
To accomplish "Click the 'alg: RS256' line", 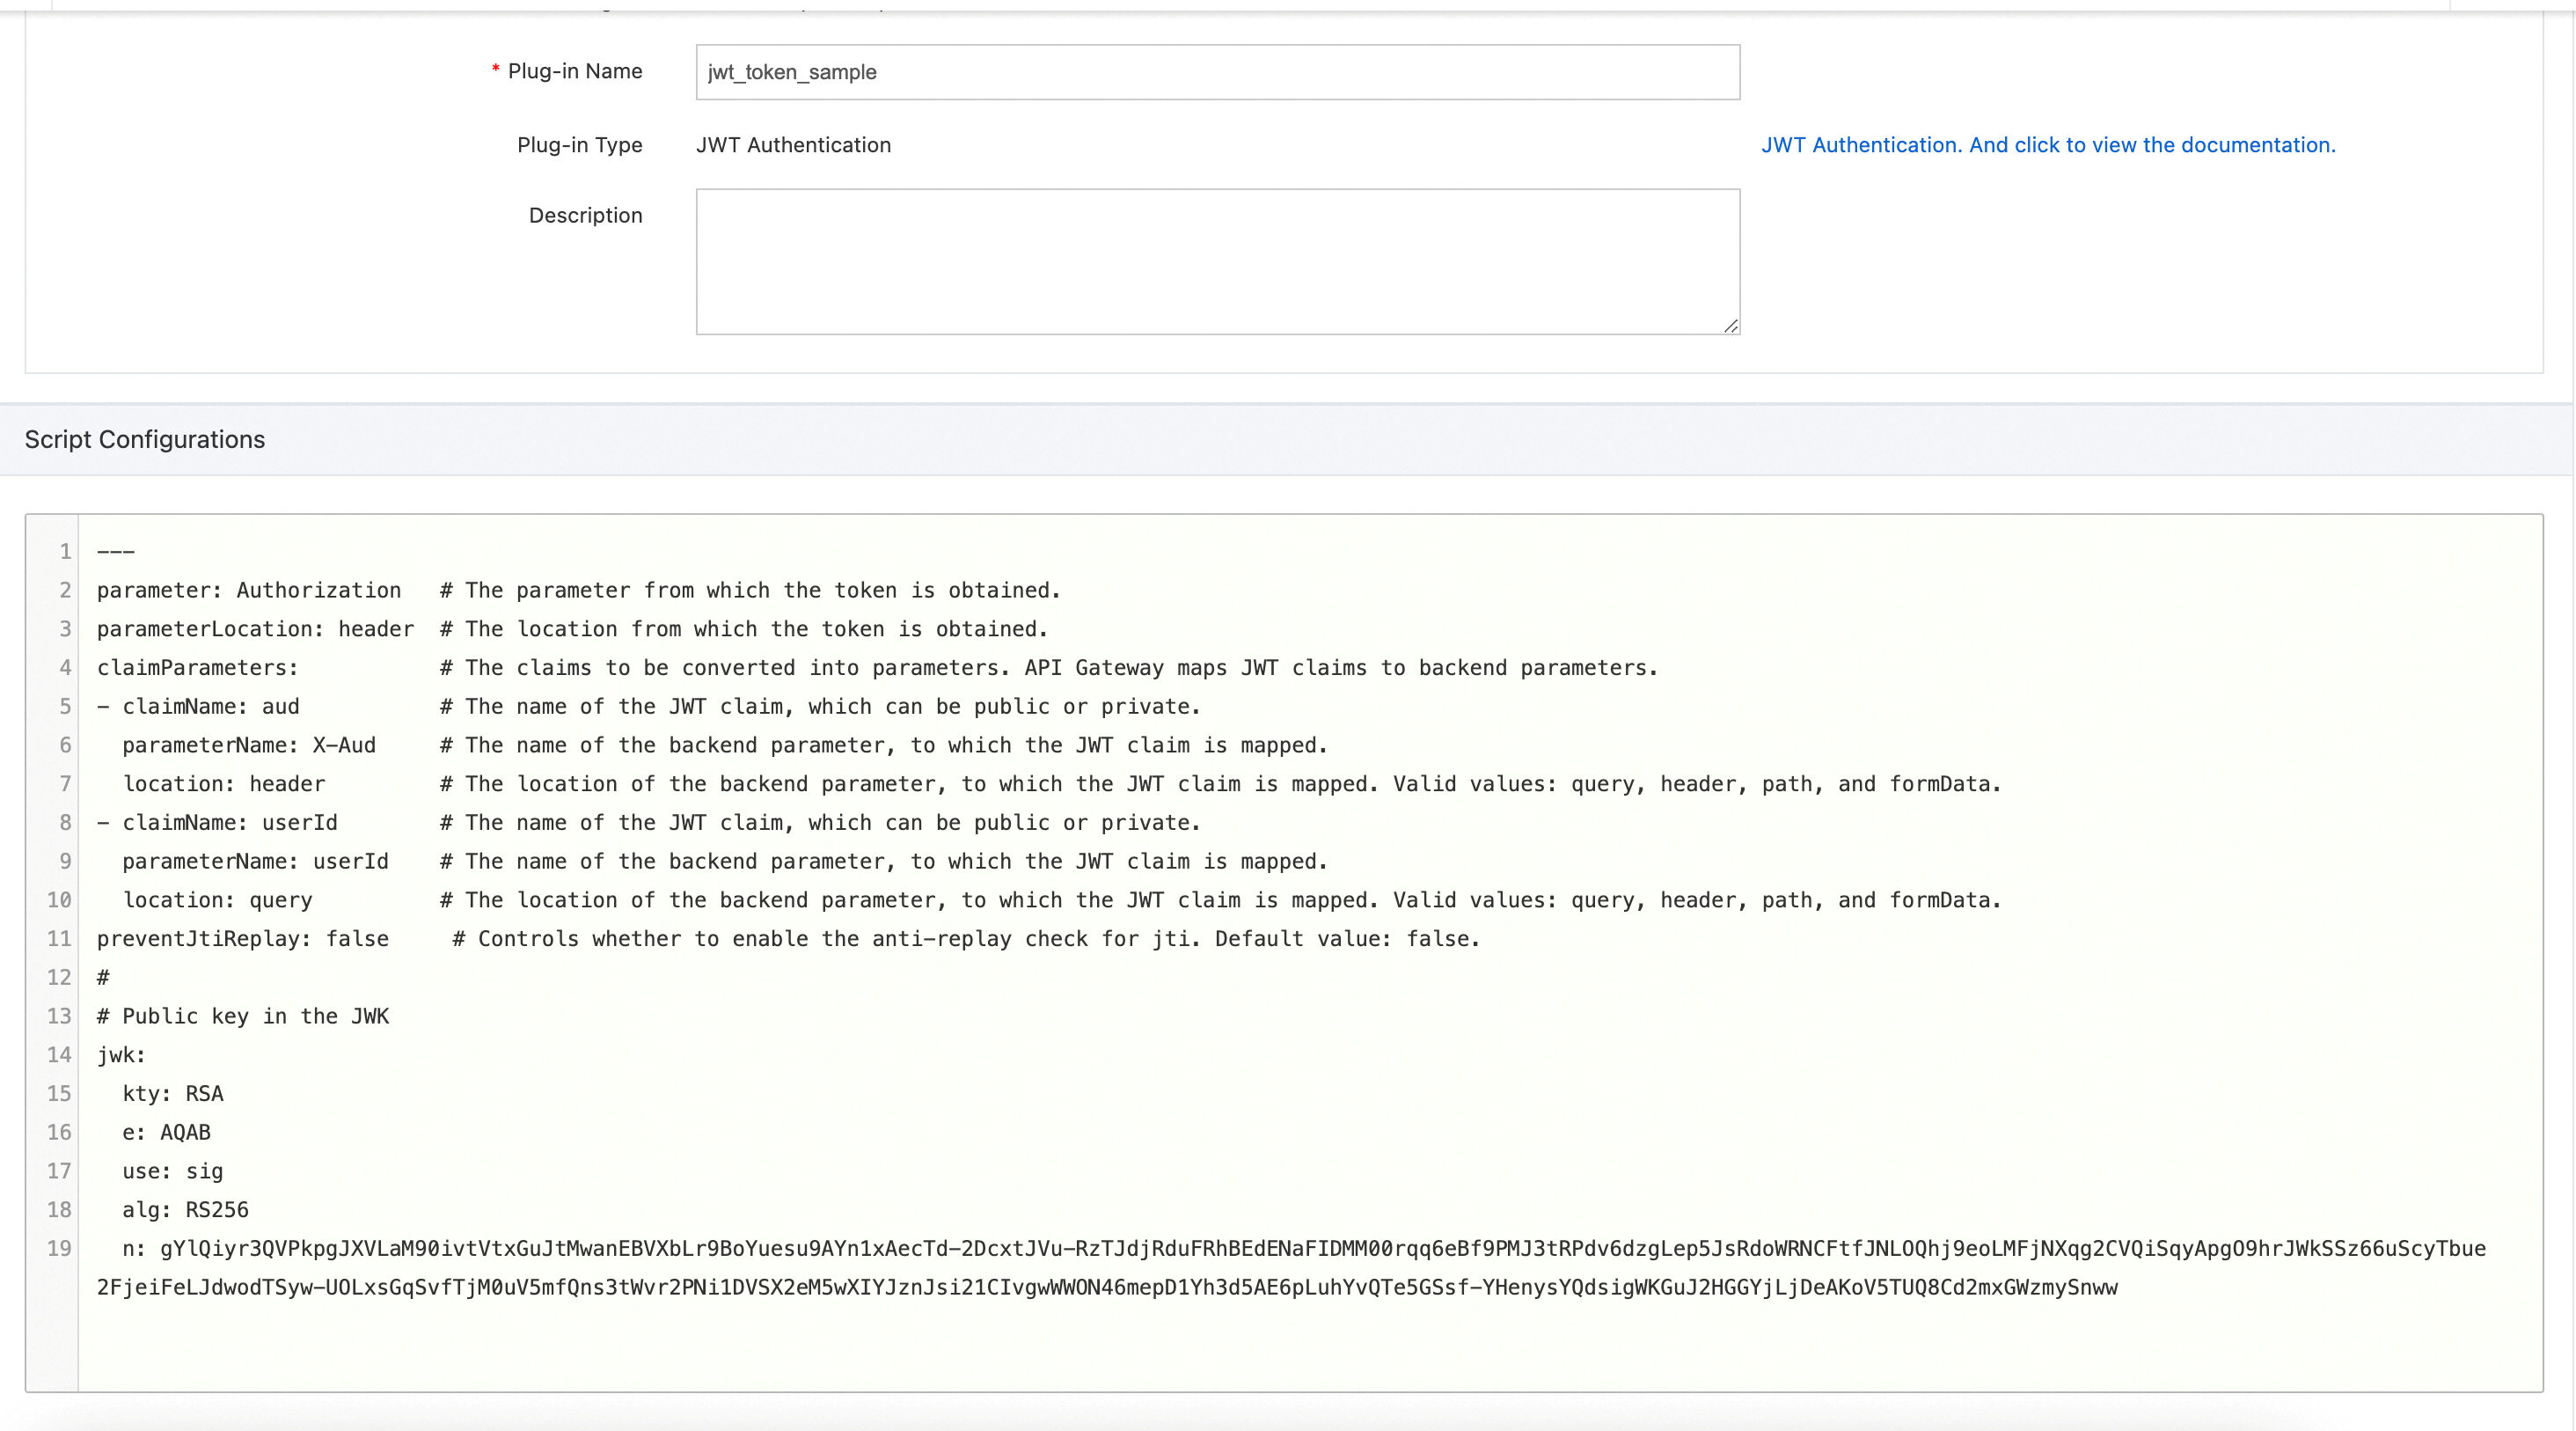I will tap(185, 1210).
